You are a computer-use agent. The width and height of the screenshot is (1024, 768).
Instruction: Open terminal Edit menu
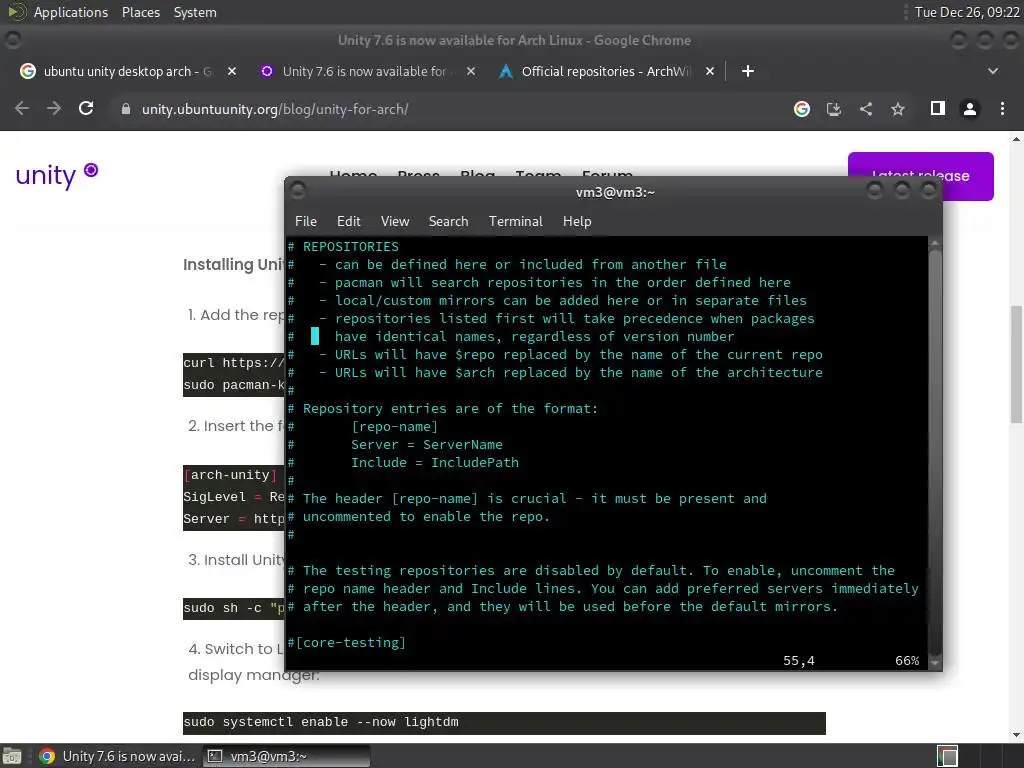(349, 221)
